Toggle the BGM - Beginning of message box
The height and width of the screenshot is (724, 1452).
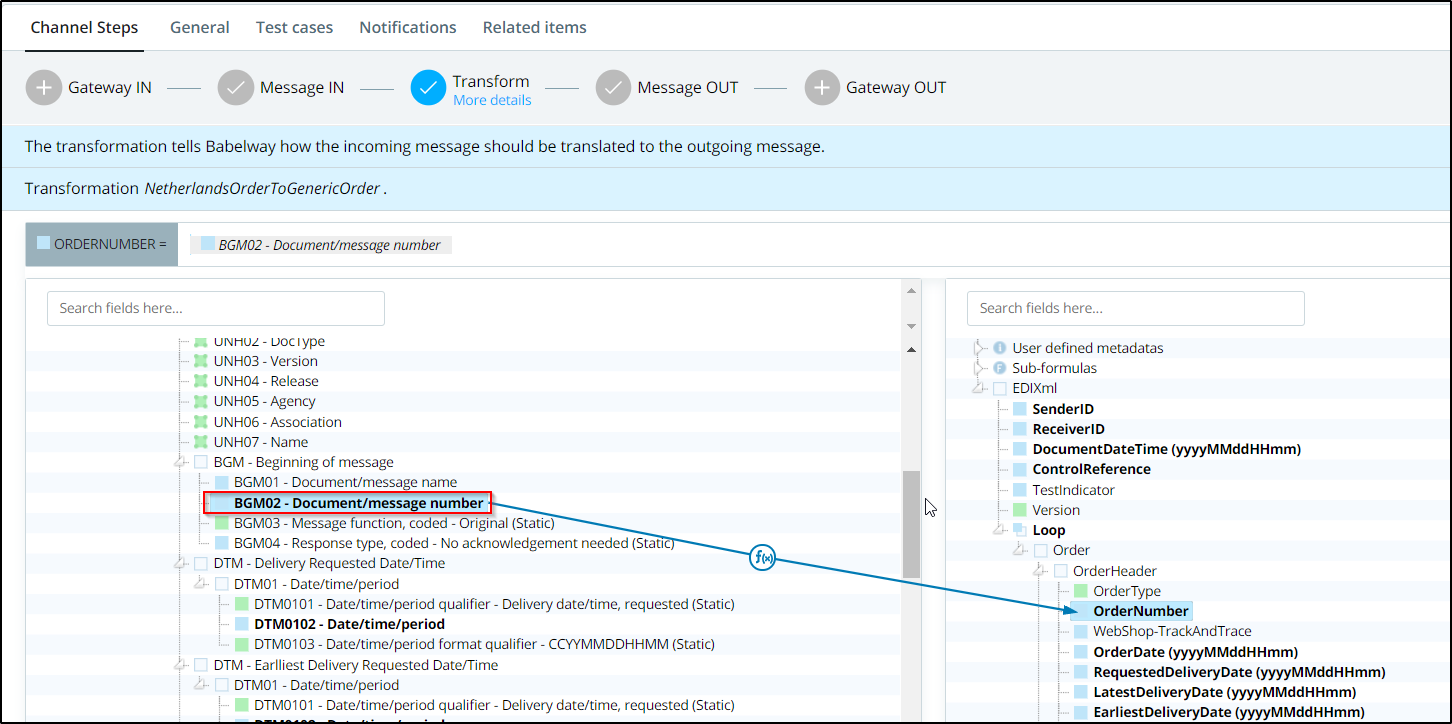click(201, 462)
